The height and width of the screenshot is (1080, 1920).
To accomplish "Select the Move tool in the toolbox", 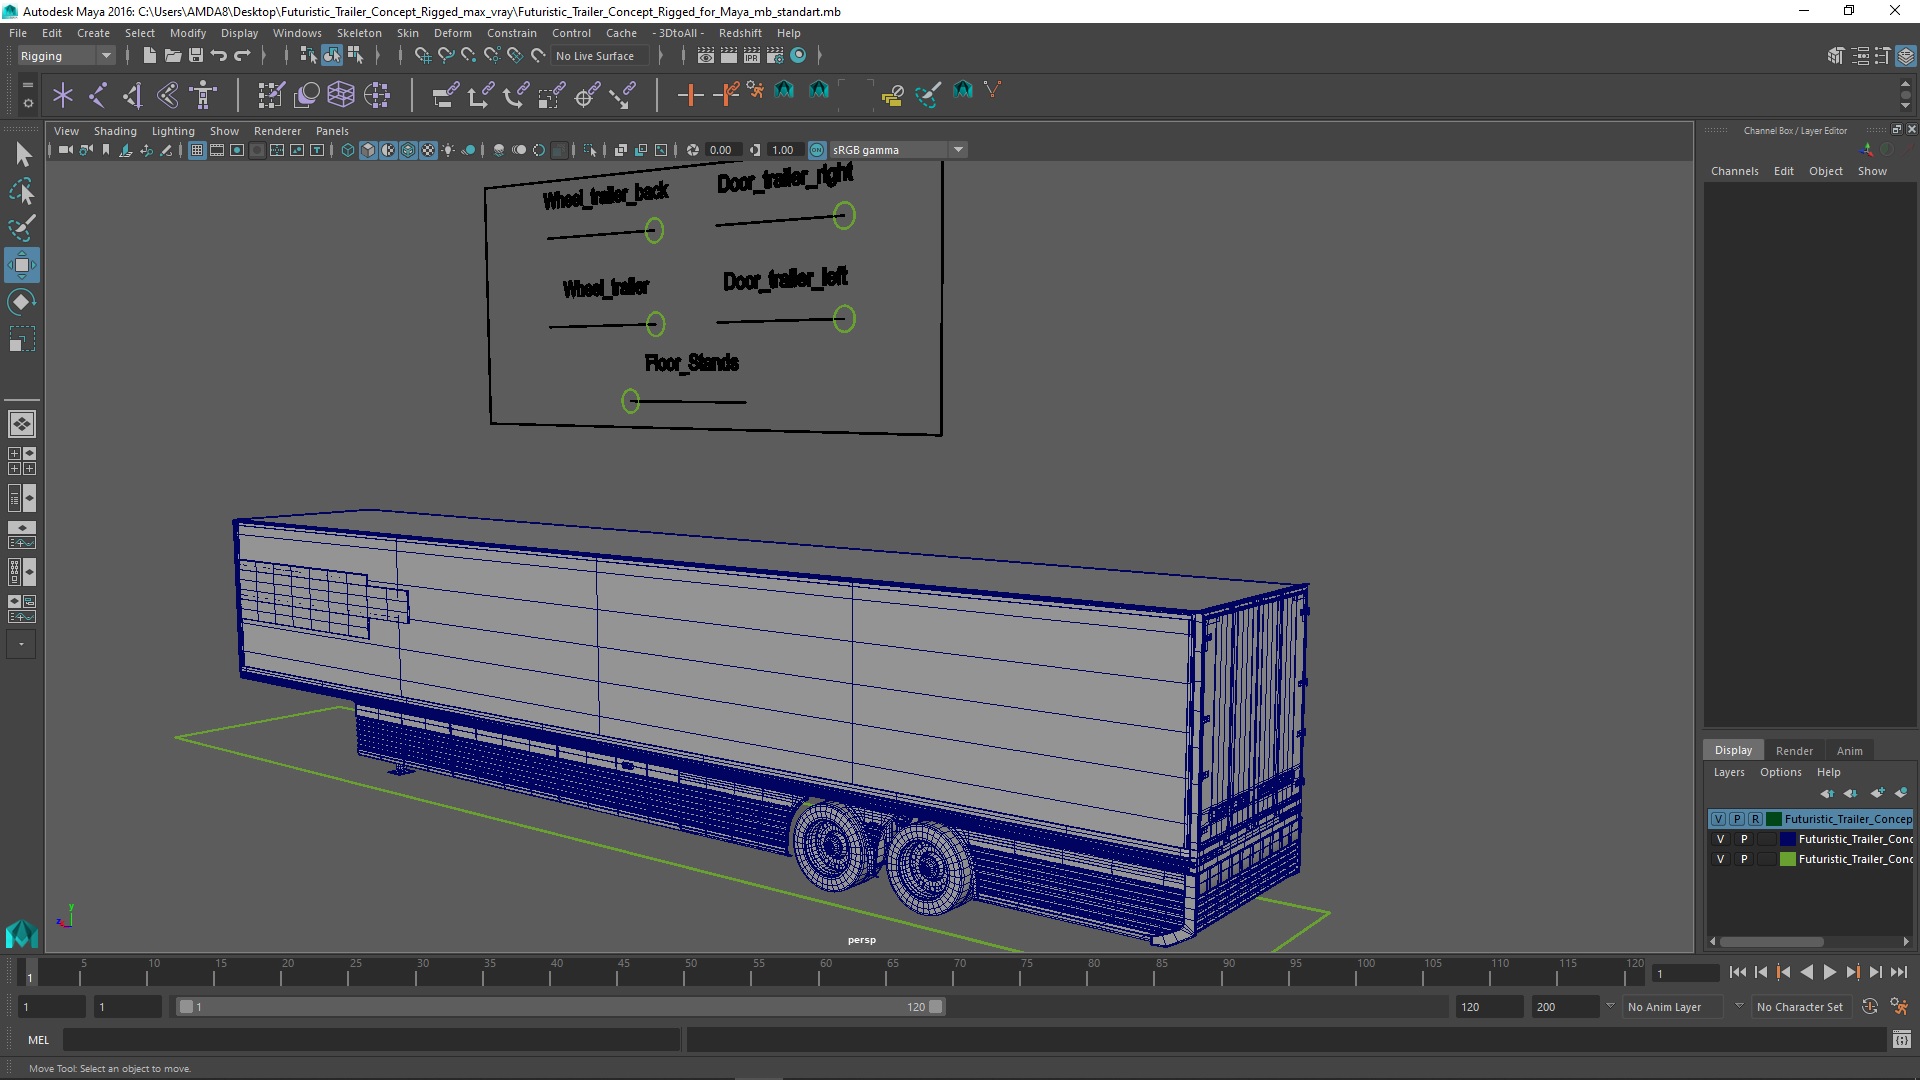I will click(x=22, y=265).
